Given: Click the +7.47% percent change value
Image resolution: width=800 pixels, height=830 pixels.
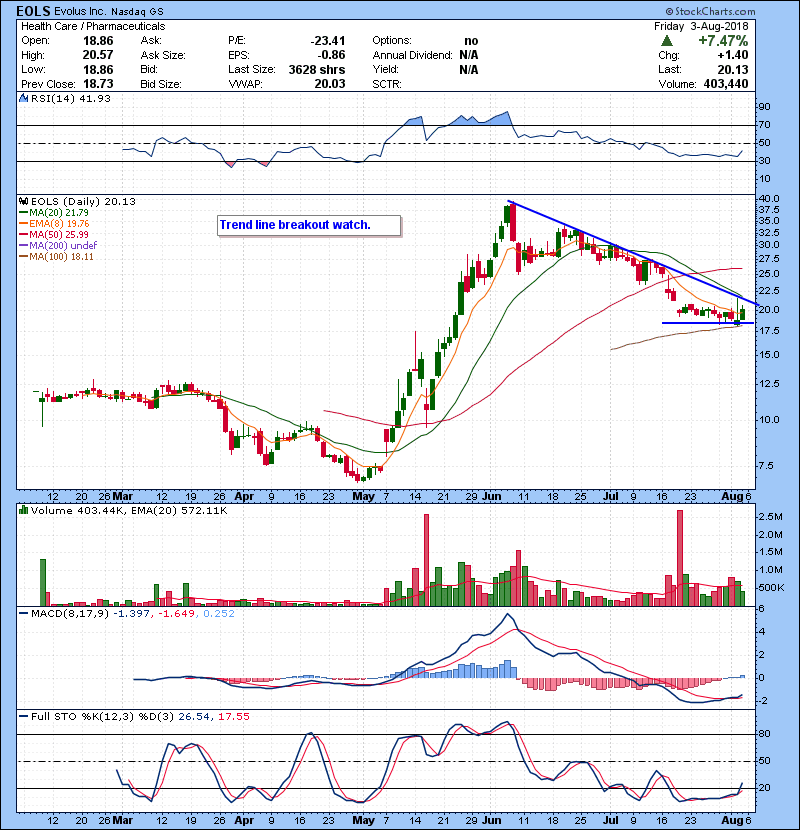Looking at the screenshot, I should (x=723, y=41).
